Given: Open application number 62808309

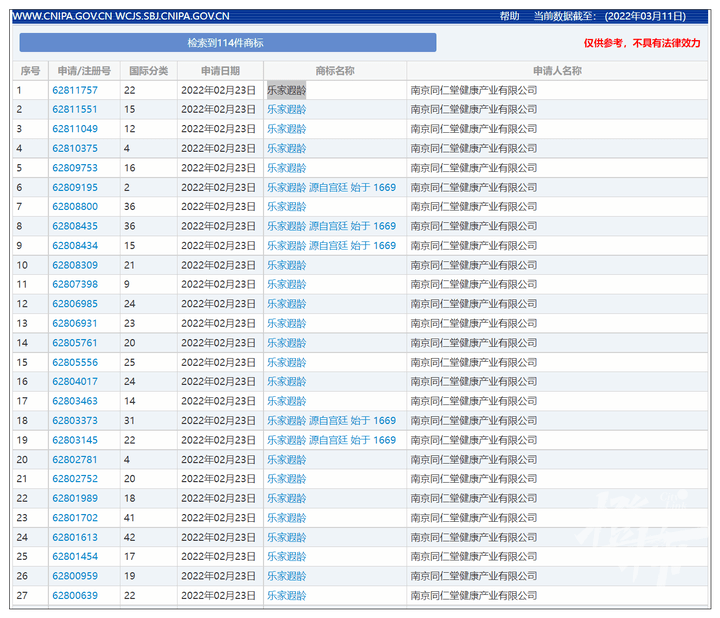Looking at the screenshot, I should pyautogui.click(x=75, y=265).
